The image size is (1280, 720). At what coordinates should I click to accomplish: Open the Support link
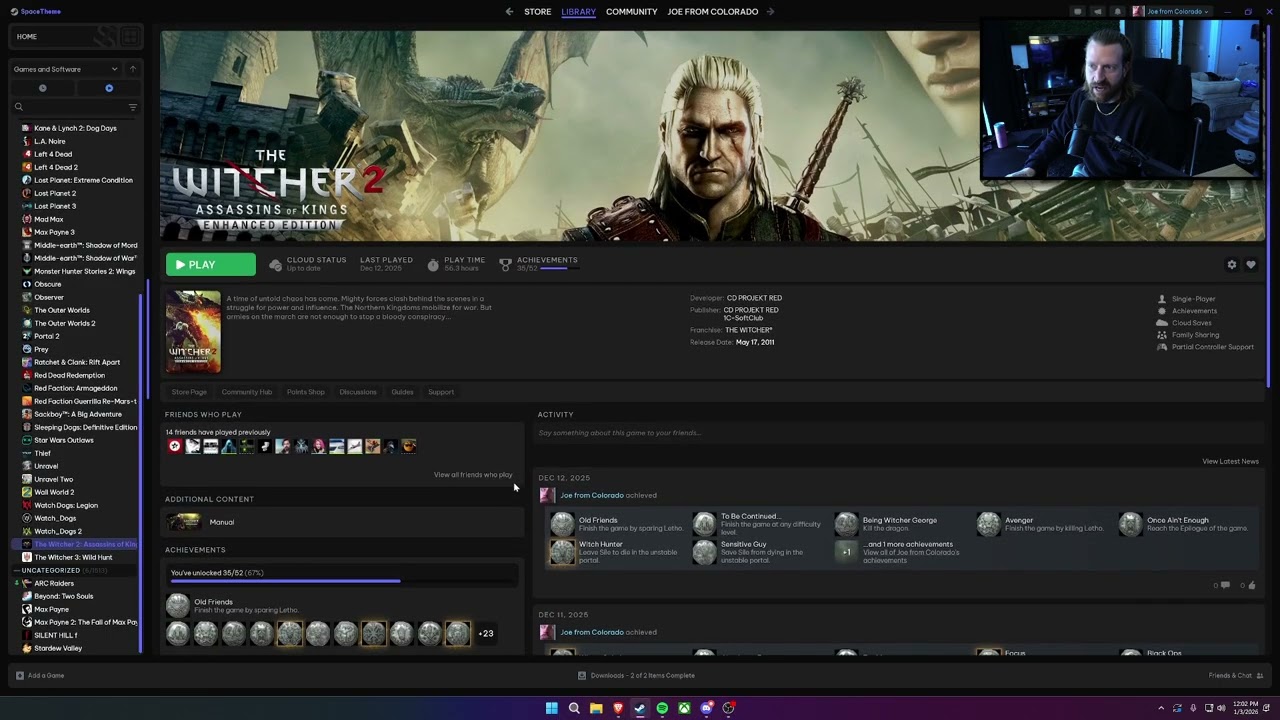(x=441, y=392)
